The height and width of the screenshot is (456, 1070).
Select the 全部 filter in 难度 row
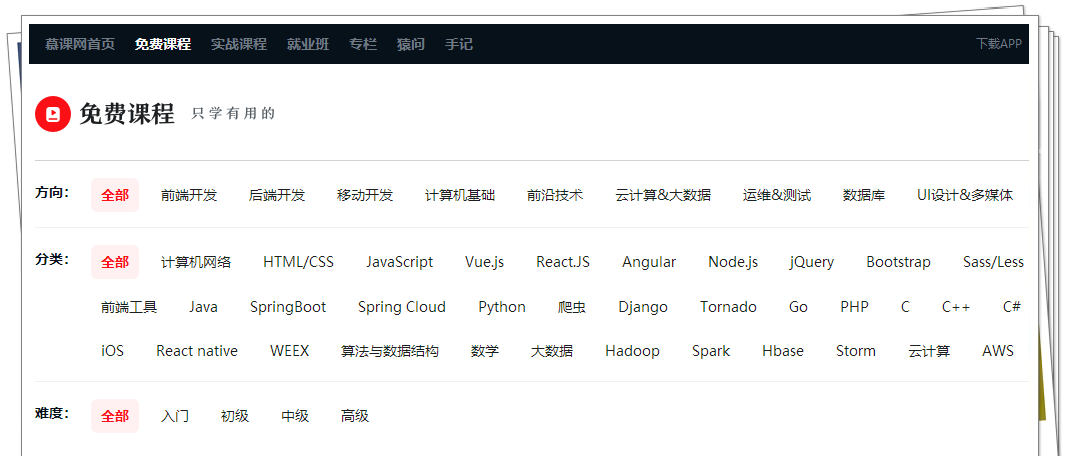pos(115,416)
